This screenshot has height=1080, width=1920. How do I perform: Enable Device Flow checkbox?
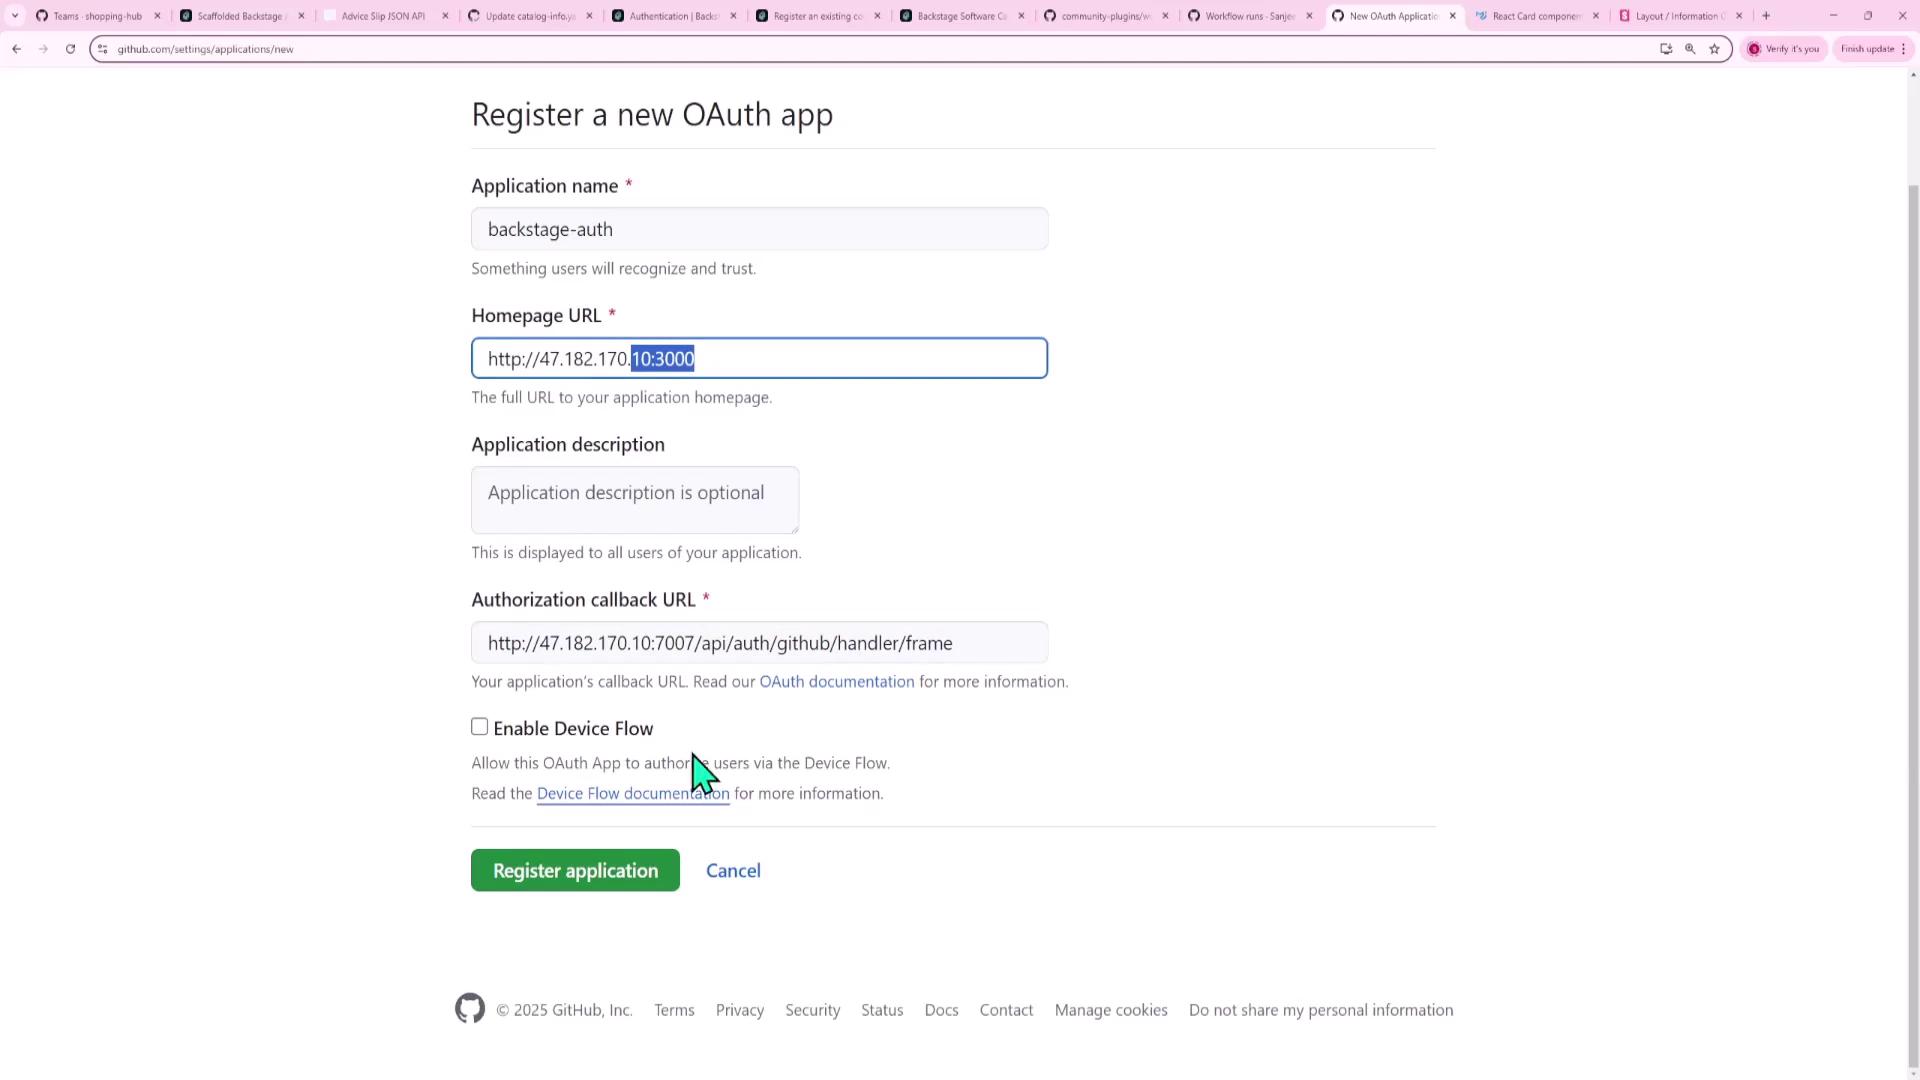[x=480, y=727]
